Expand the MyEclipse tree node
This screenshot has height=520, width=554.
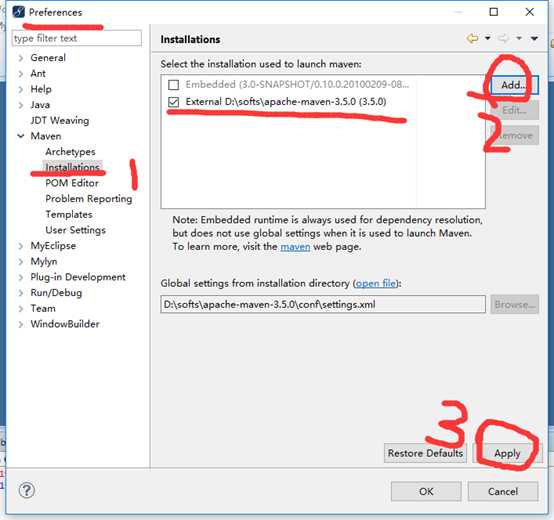pyautogui.click(x=21, y=246)
